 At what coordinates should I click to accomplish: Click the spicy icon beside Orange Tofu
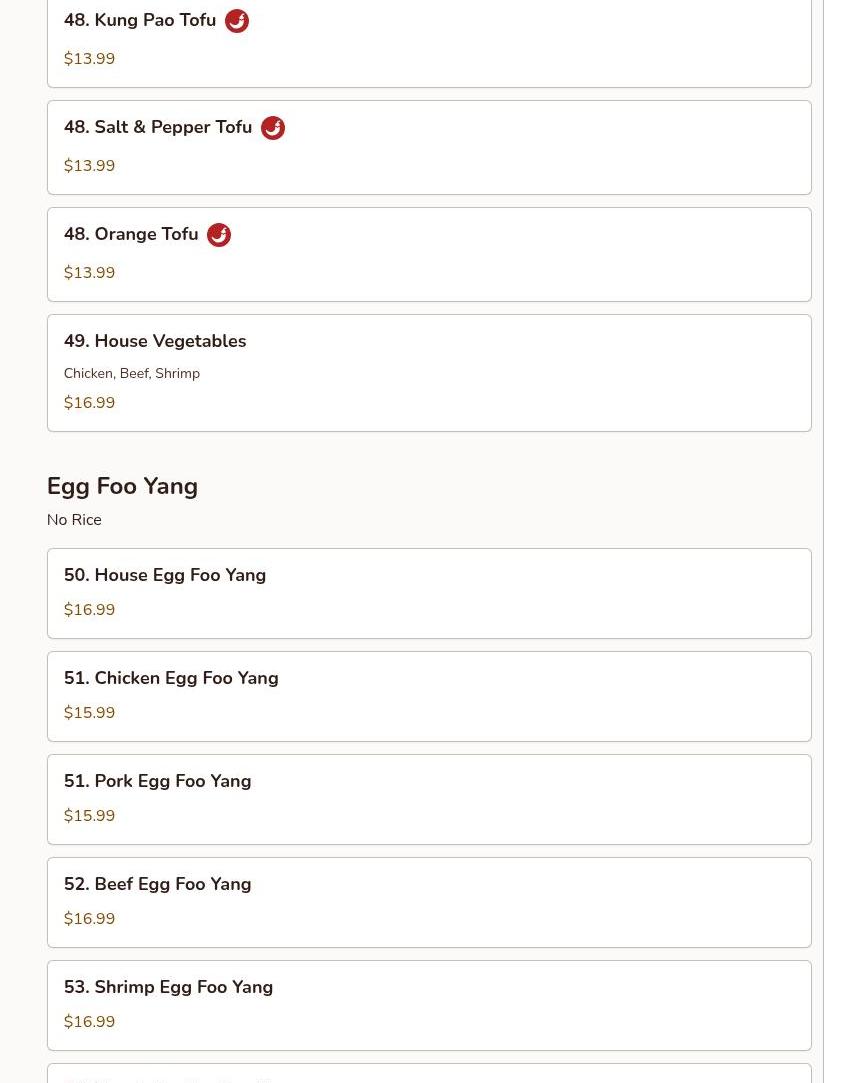coord(219,235)
